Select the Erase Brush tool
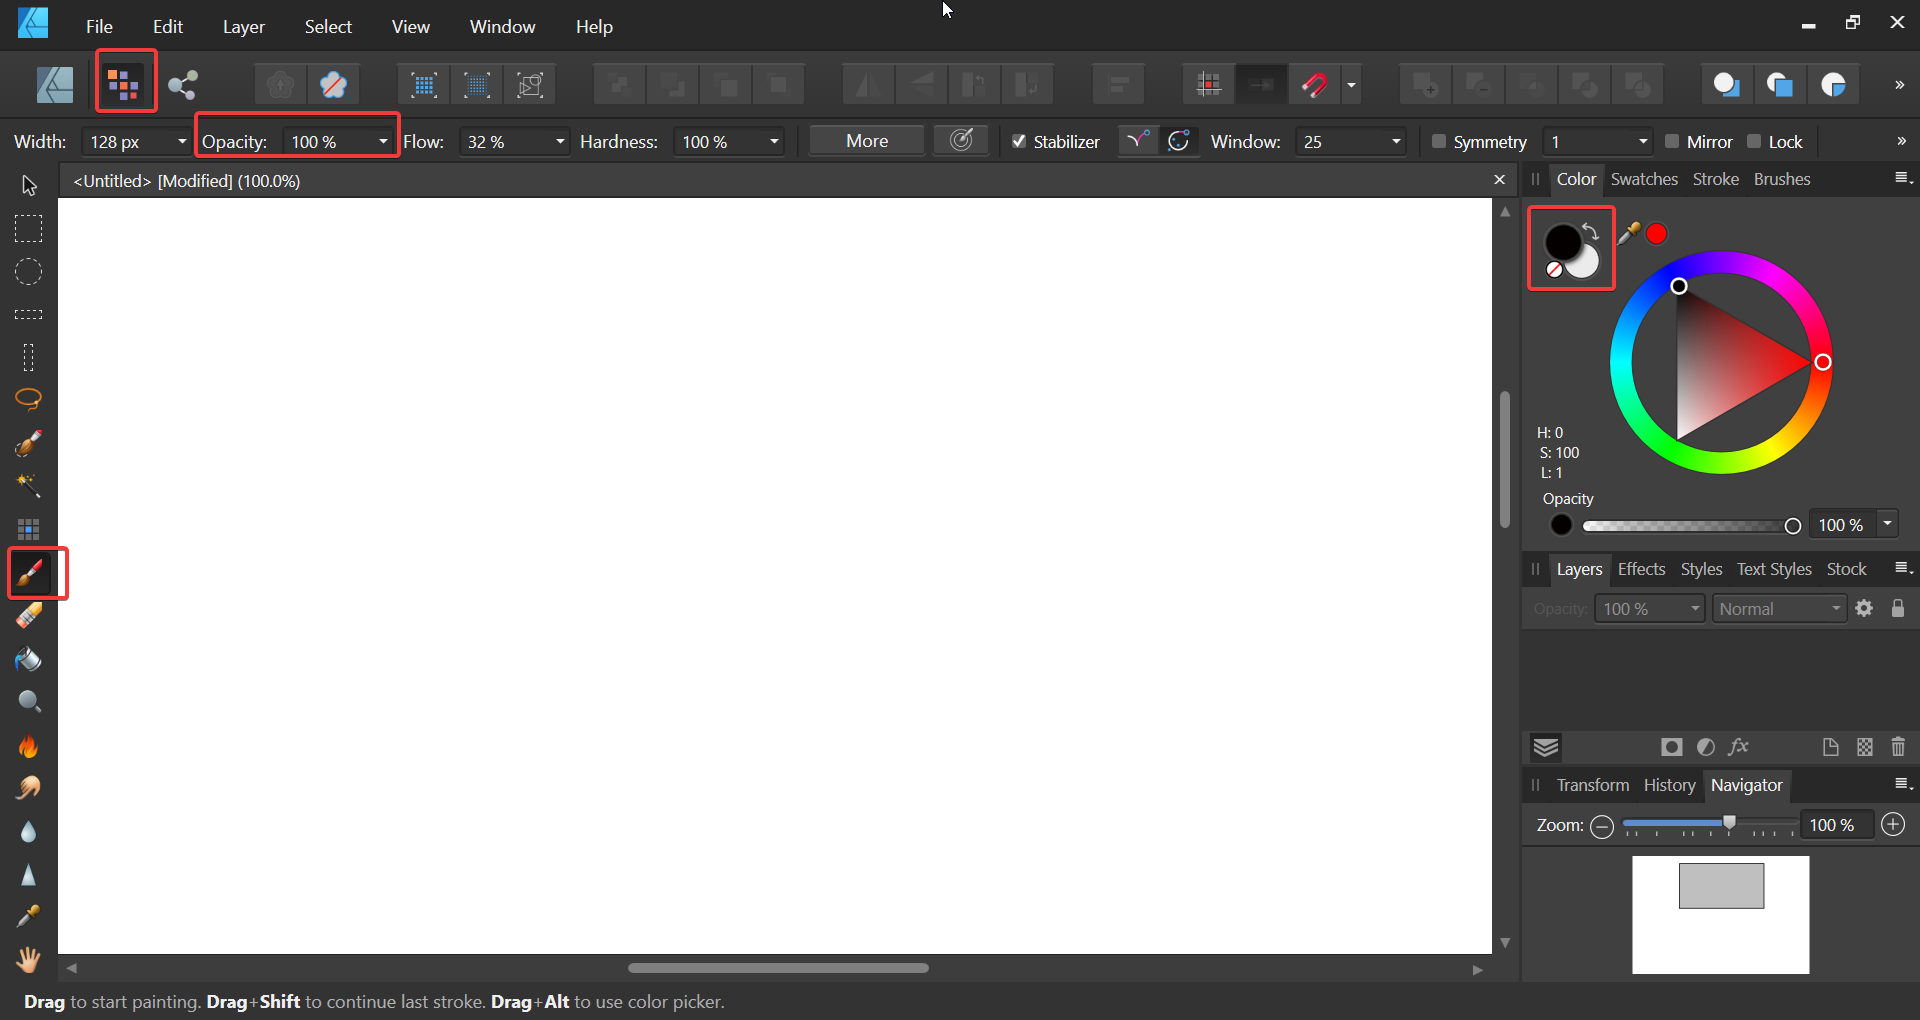The height and width of the screenshot is (1020, 1920). [x=28, y=616]
